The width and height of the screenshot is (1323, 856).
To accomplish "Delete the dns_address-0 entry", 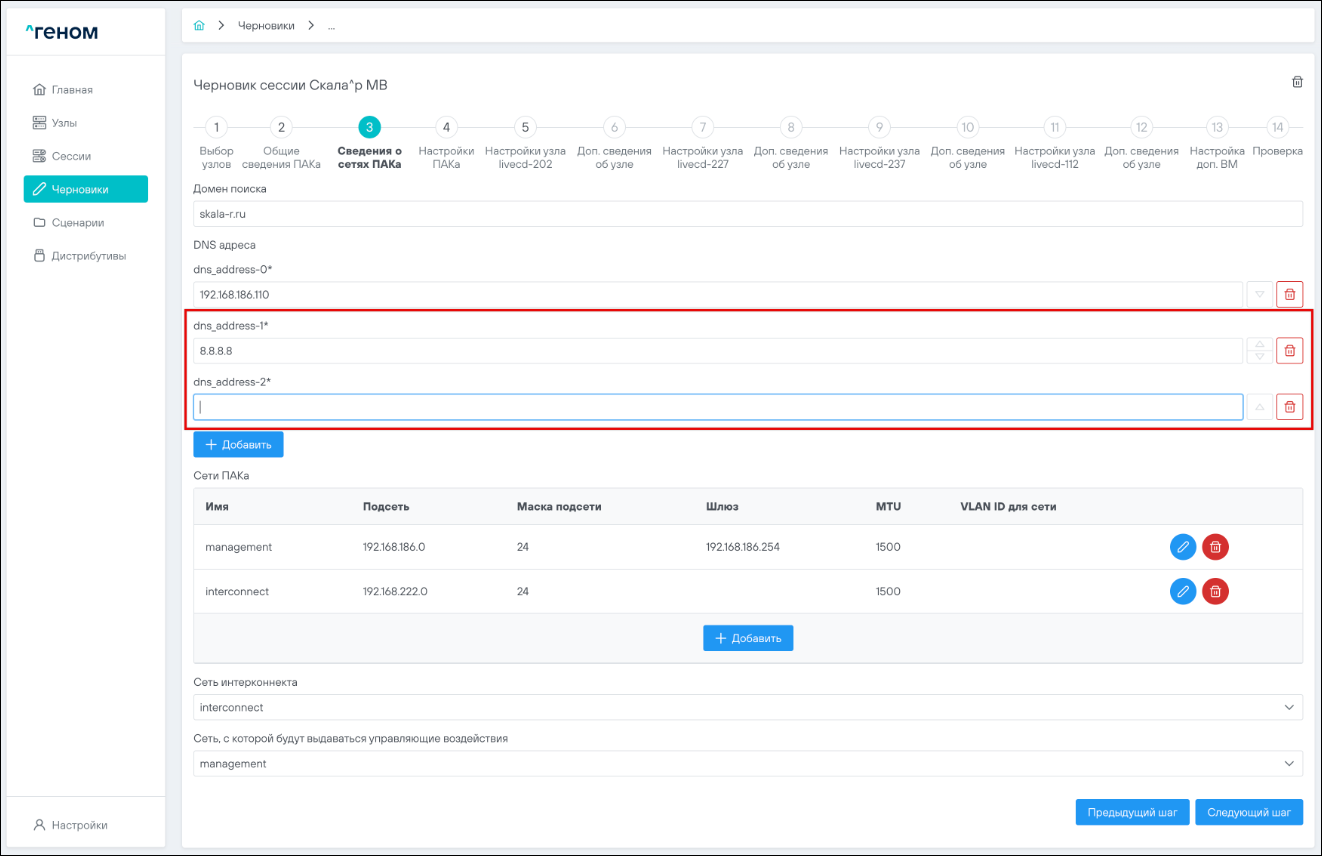I will pos(1289,295).
